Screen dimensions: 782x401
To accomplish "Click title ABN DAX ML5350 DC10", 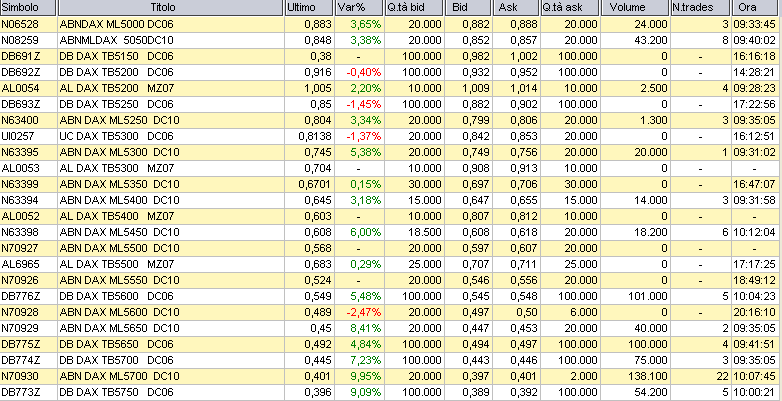I will click(x=119, y=184).
